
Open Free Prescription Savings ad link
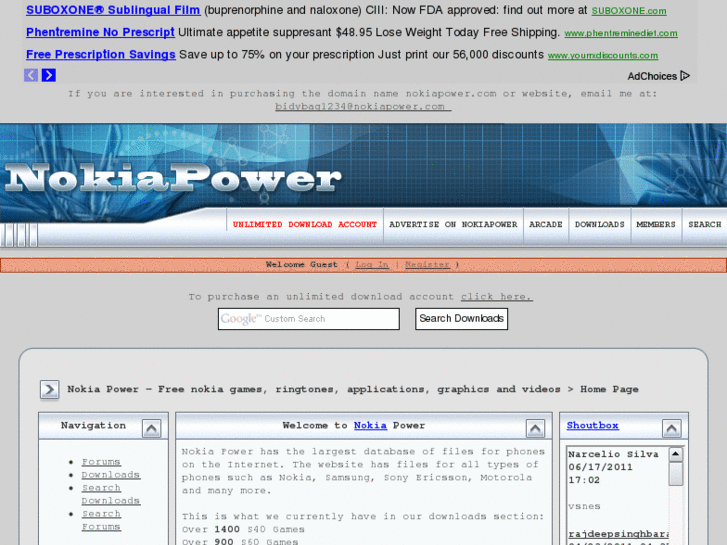101,55
